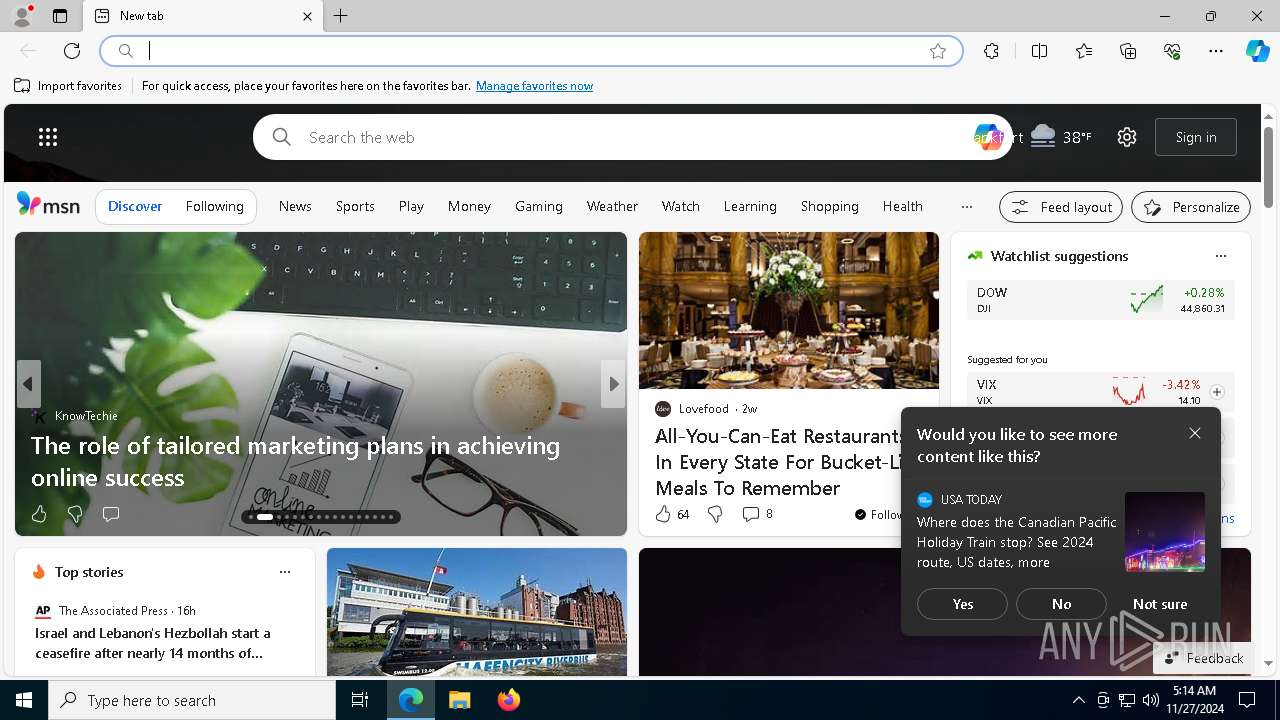This screenshot has width=1280, height=720.
Task: Dislike the KnowTechie marketing article
Action: point(74,514)
